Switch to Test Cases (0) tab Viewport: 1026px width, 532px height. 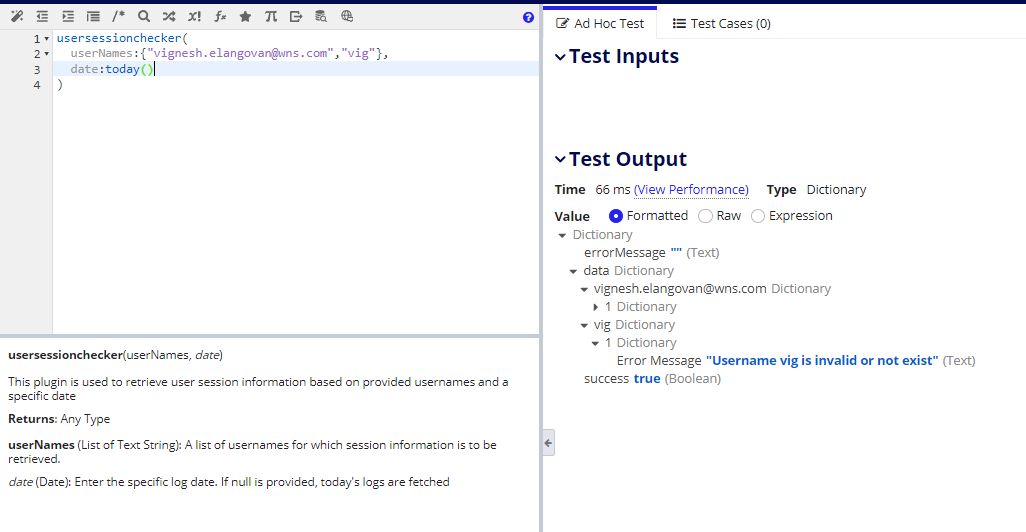pyautogui.click(x=722, y=24)
